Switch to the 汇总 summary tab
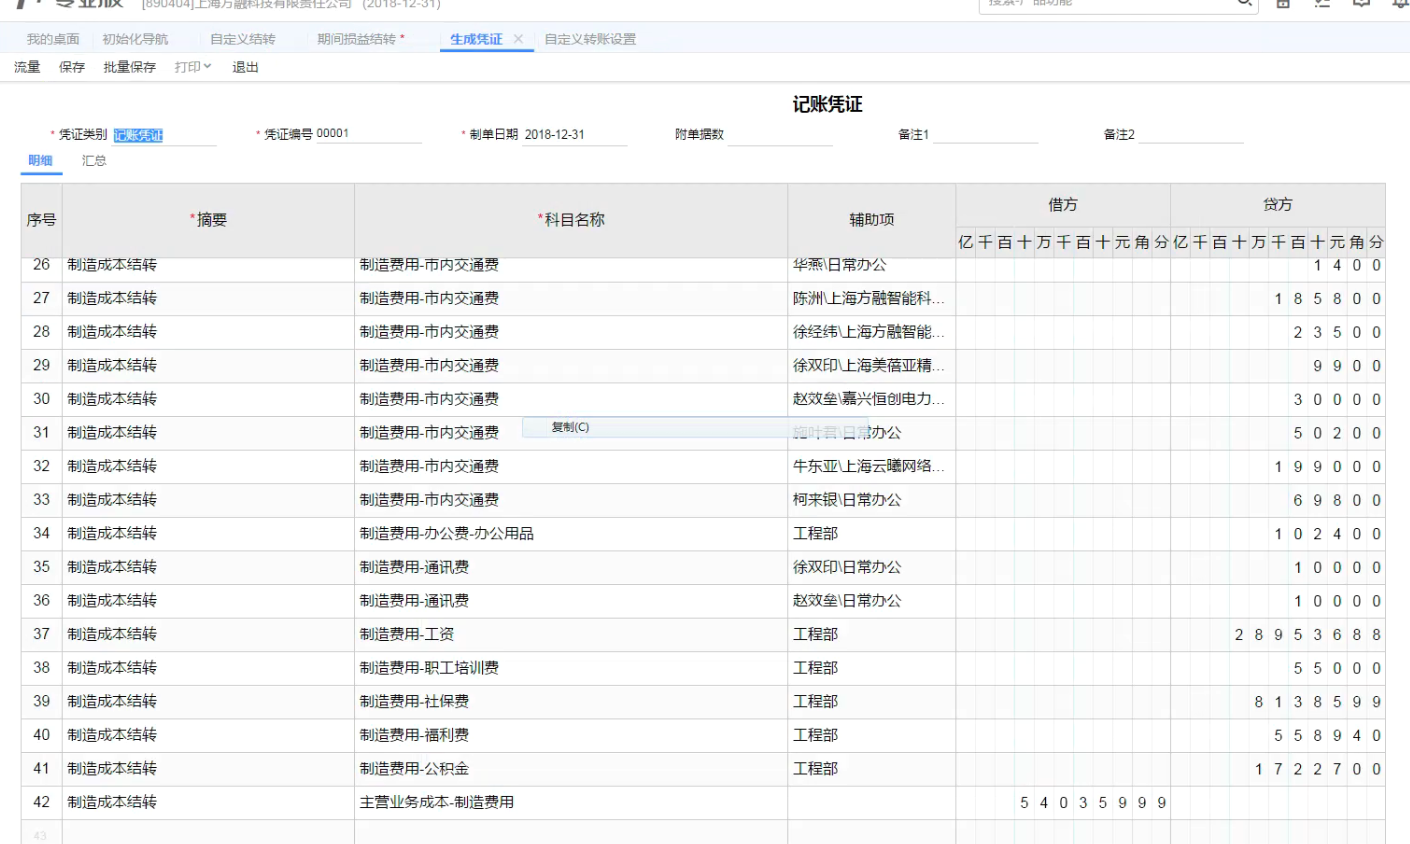This screenshot has height=844, width=1410. 95,160
